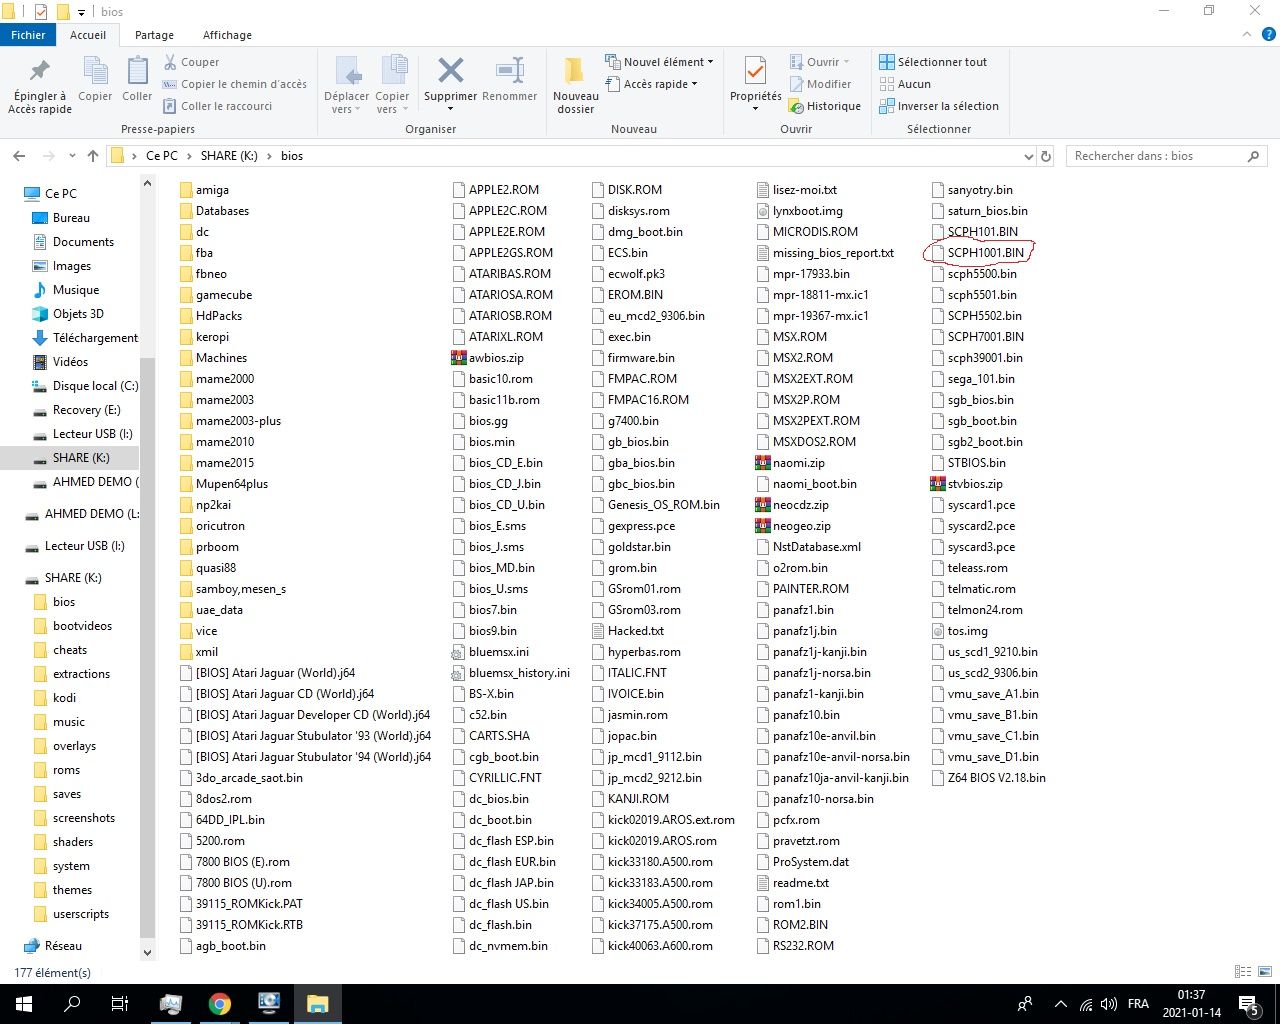1280x1024 pixels.
Task: Pin to Quick Access (Épingler à Accès rapide)
Action: point(40,86)
